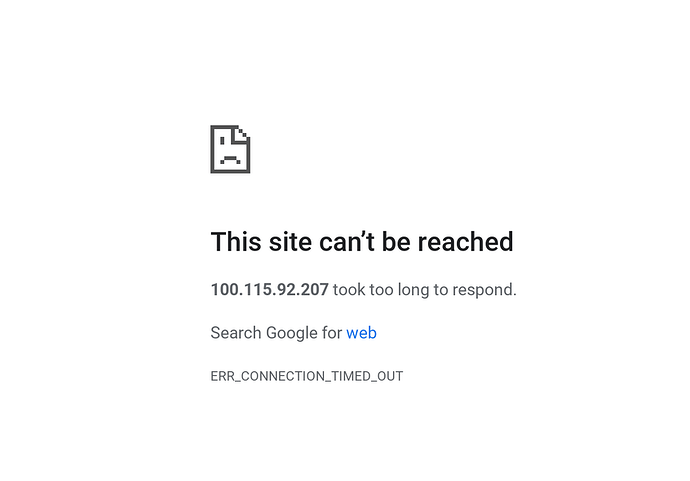Click the frowning mouth on error icon
690x481 pixels.
[x=230, y=159]
